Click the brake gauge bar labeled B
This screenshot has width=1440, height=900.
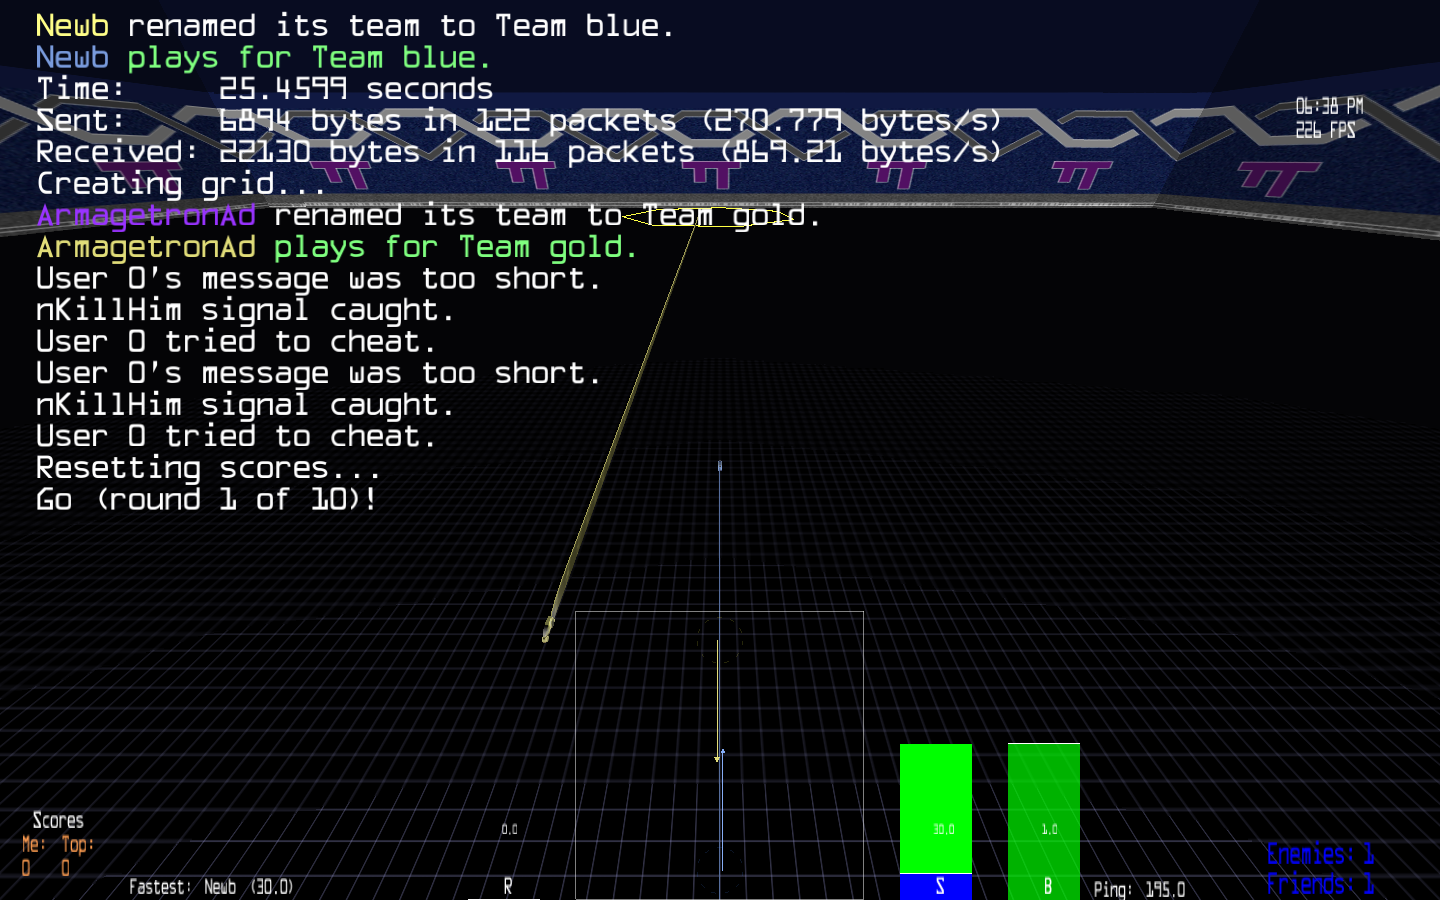pyautogui.click(x=1043, y=810)
